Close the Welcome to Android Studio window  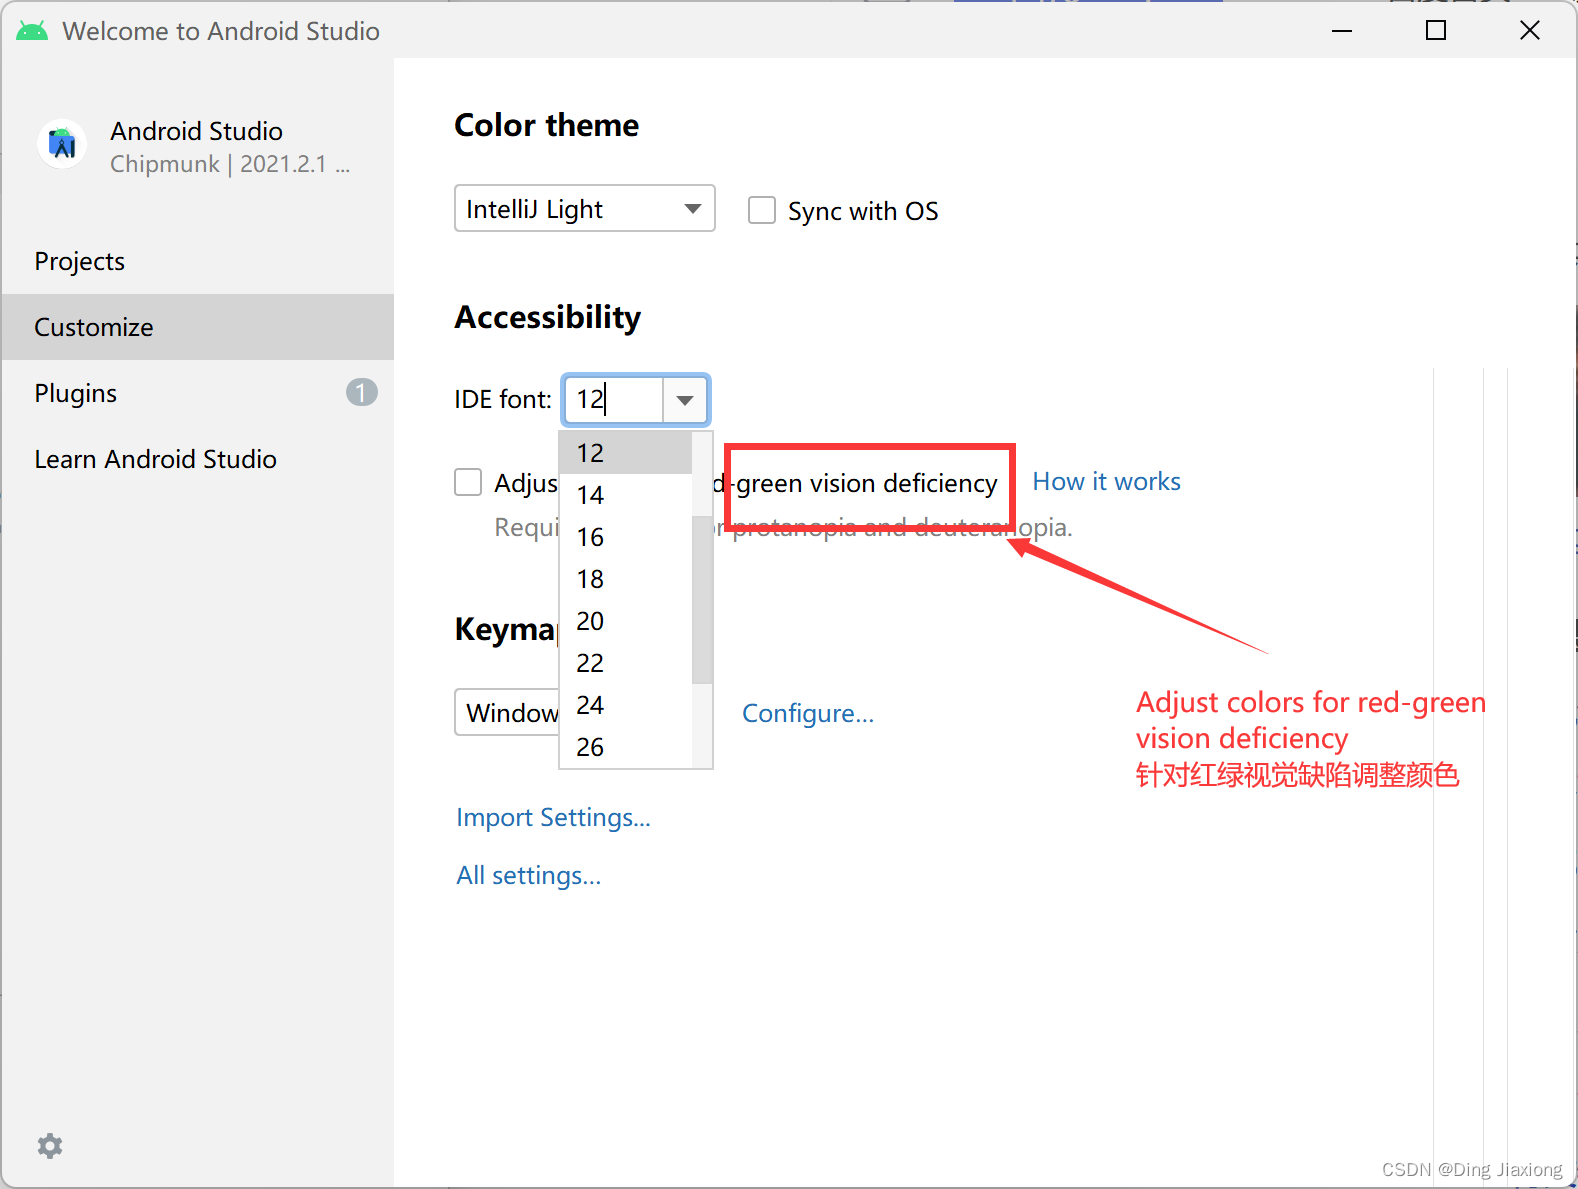coord(1530,31)
